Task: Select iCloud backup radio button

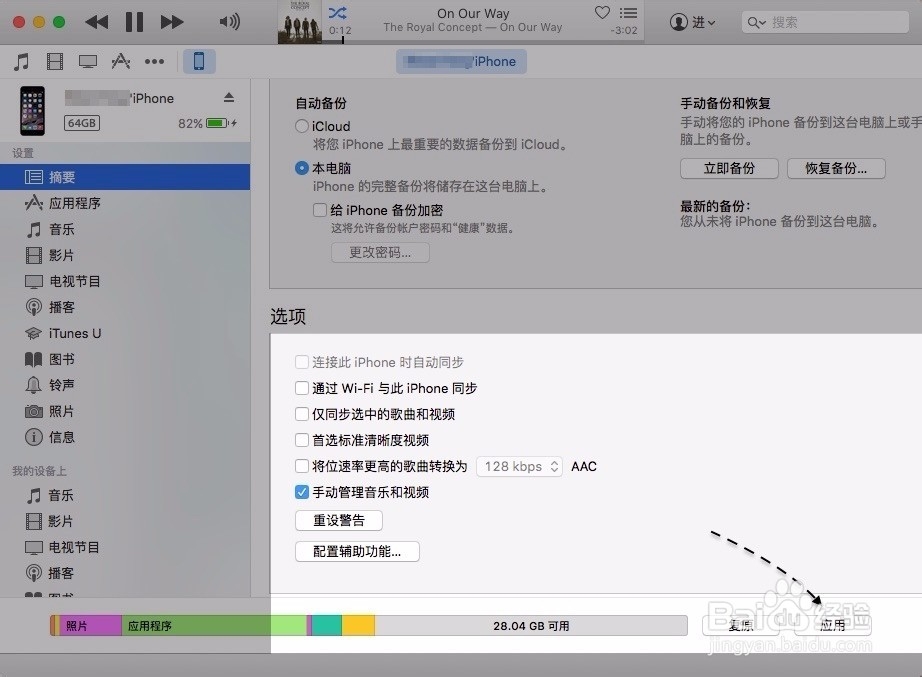Action: 302,126
